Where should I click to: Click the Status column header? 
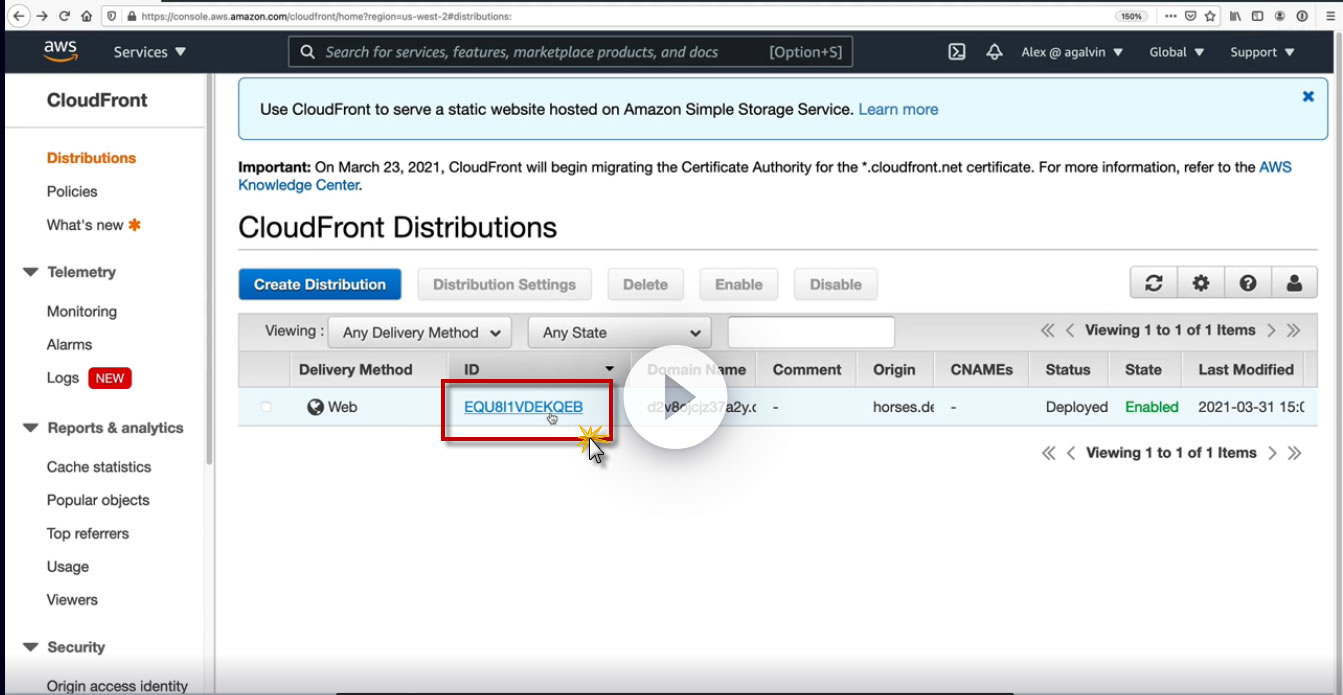[1068, 369]
